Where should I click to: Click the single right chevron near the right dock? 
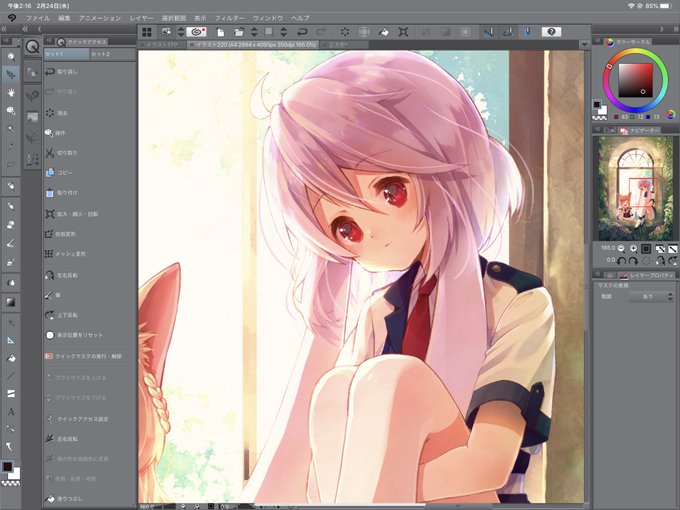pos(662,29)
